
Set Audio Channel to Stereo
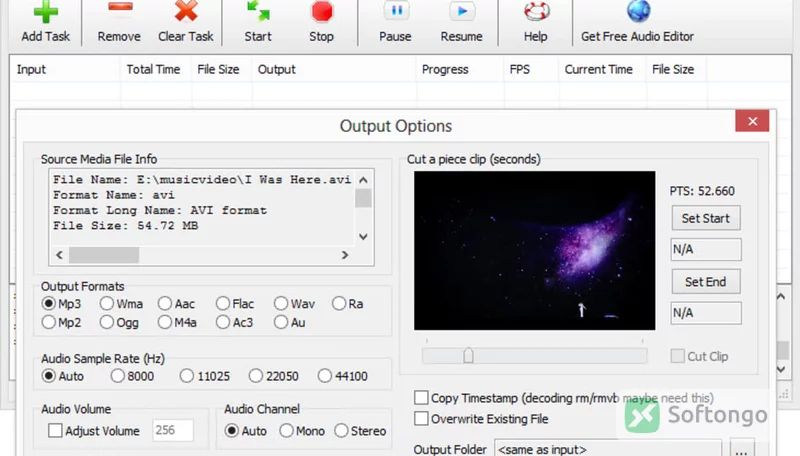coord(341,430)
